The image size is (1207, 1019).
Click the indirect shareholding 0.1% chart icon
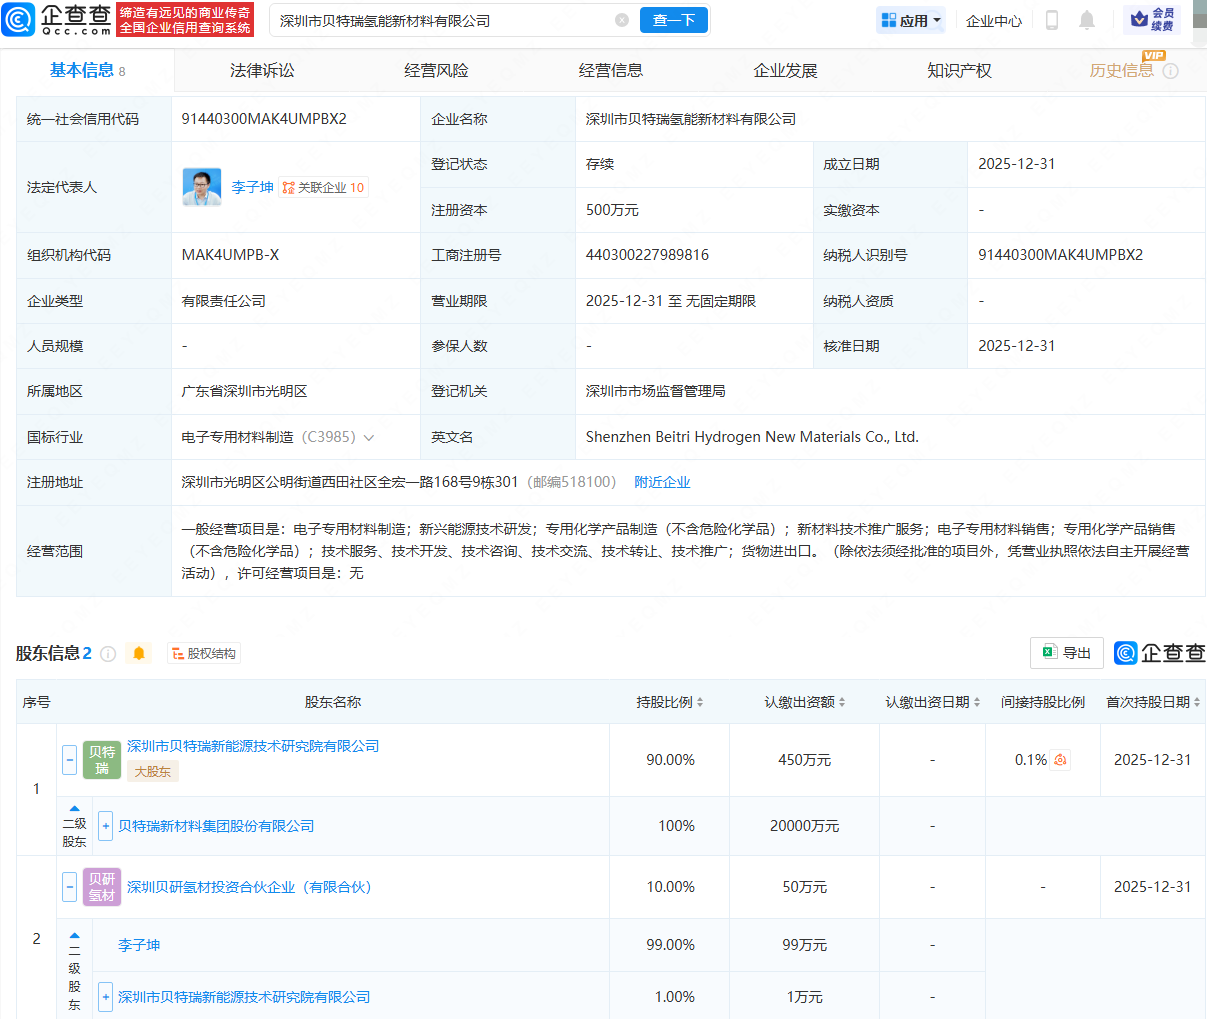pyautogui.click(x=1060, y=760)
